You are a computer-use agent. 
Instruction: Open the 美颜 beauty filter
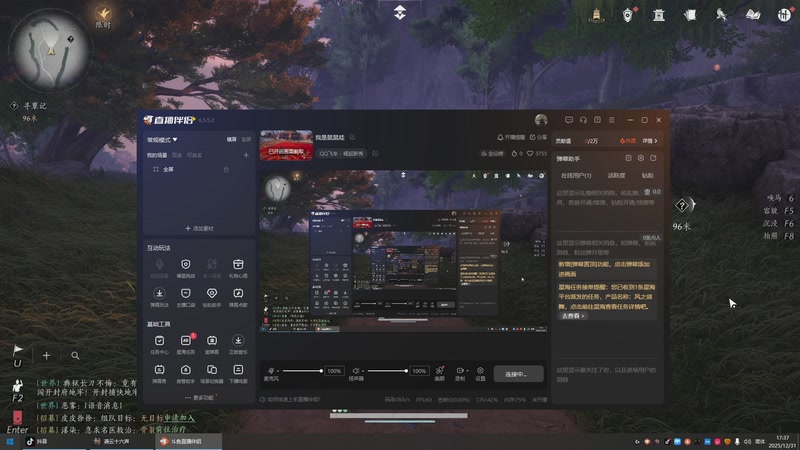(x=439, y=373)
